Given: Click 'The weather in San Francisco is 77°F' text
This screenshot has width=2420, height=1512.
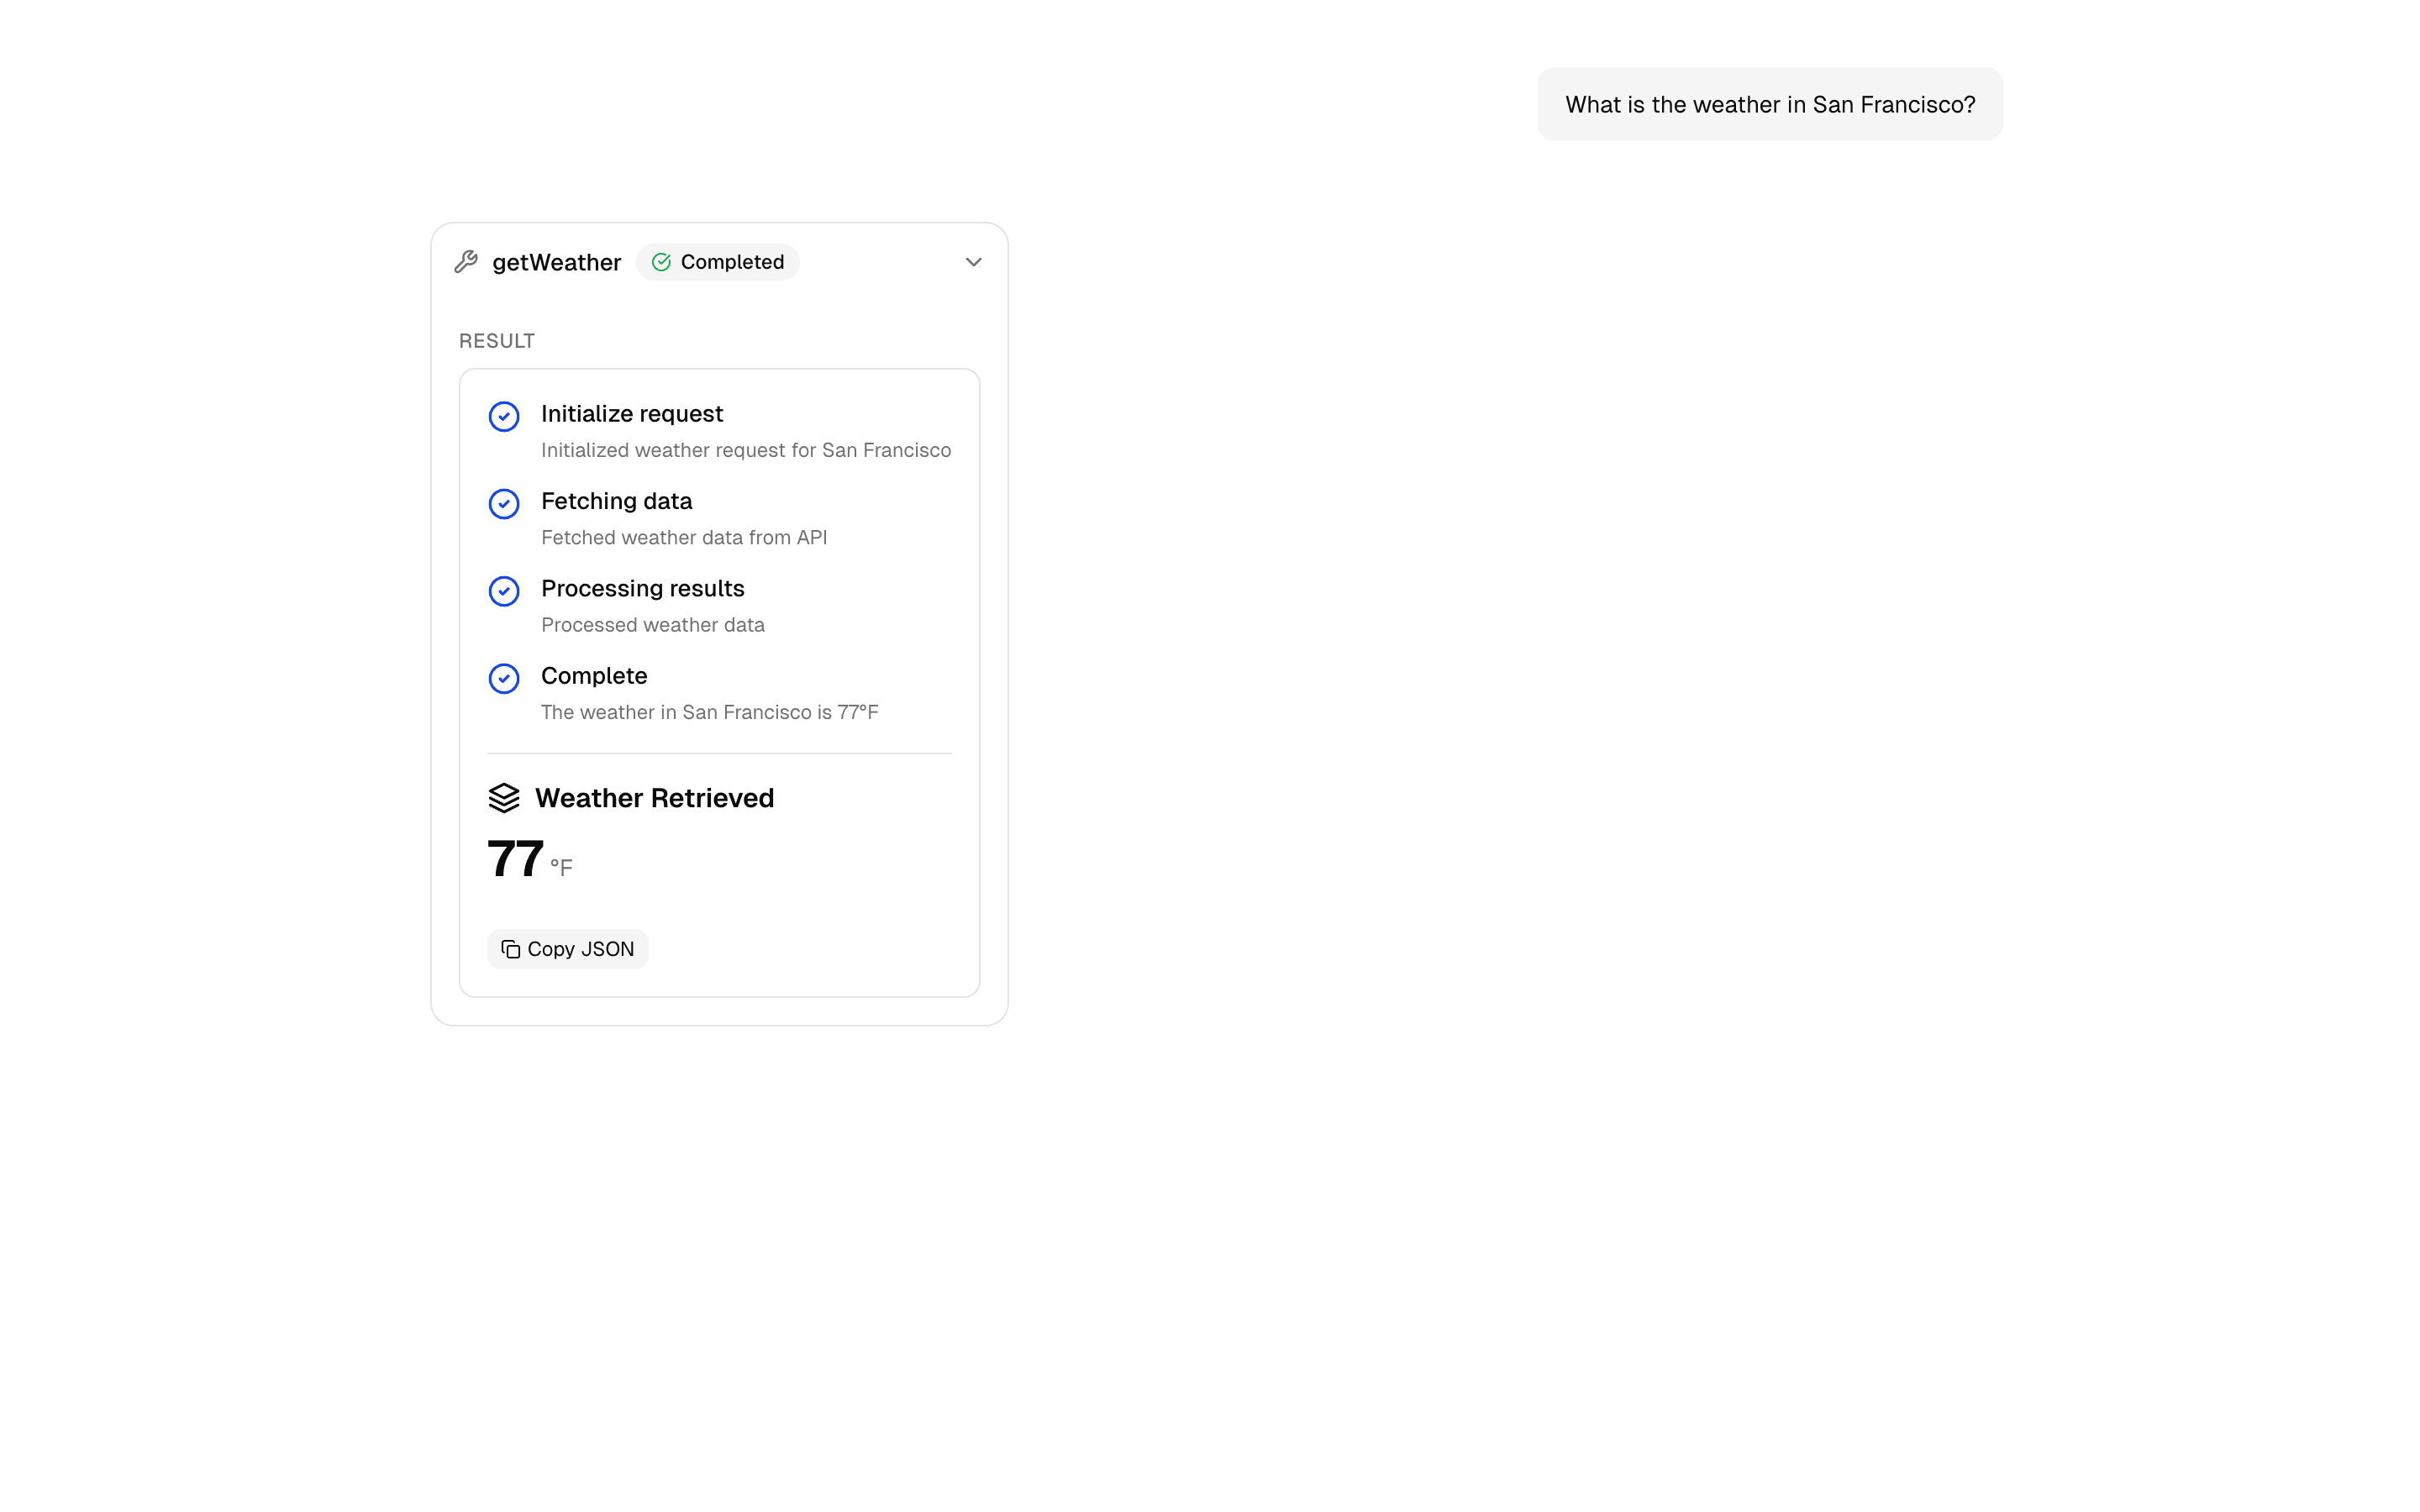Looking at the screenshot, I should (710, 712).
